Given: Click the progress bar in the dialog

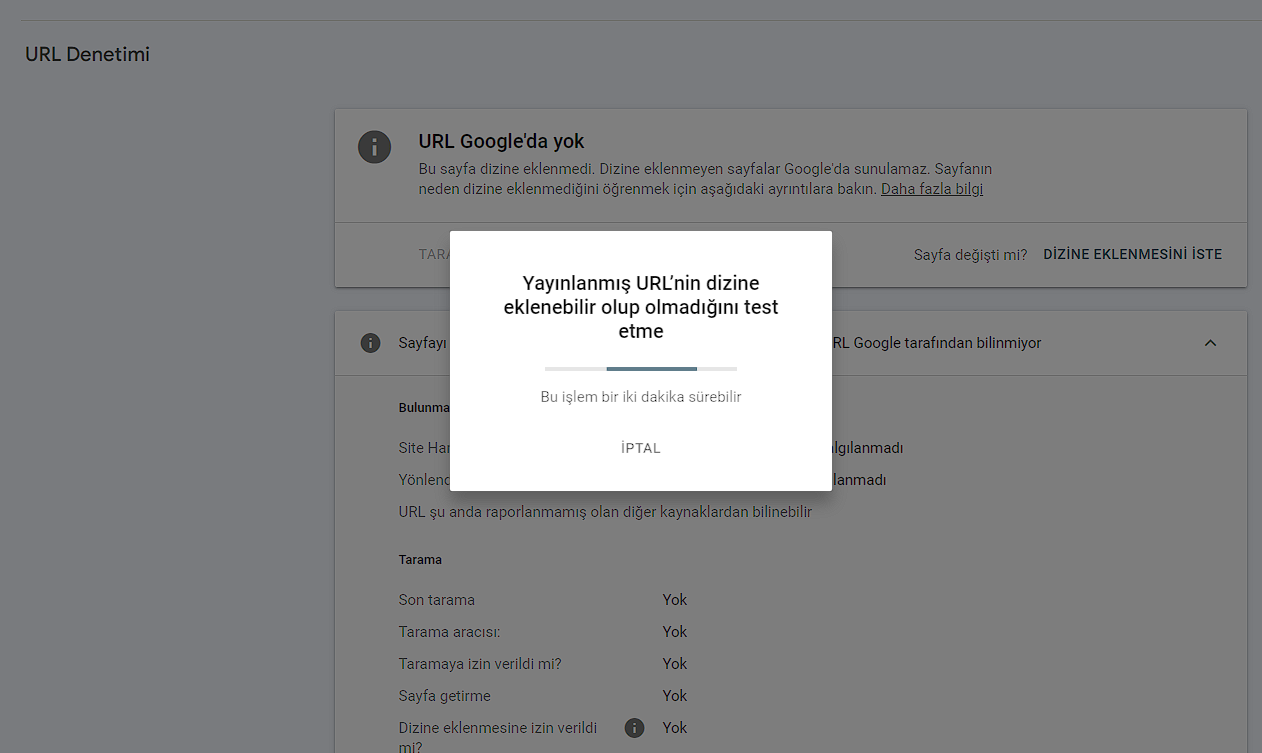Looking at the screenshot, I should click(641, 369).
